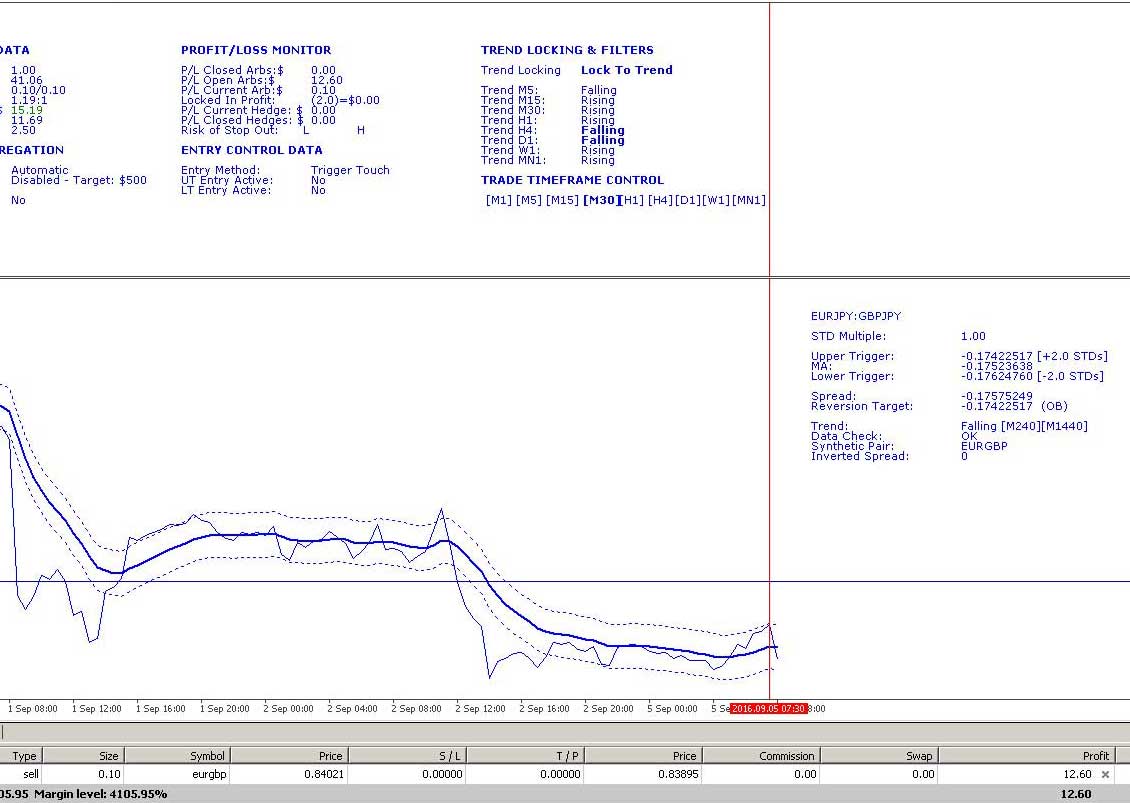Toggle the Lock To Trend setting

coord(626,70)
